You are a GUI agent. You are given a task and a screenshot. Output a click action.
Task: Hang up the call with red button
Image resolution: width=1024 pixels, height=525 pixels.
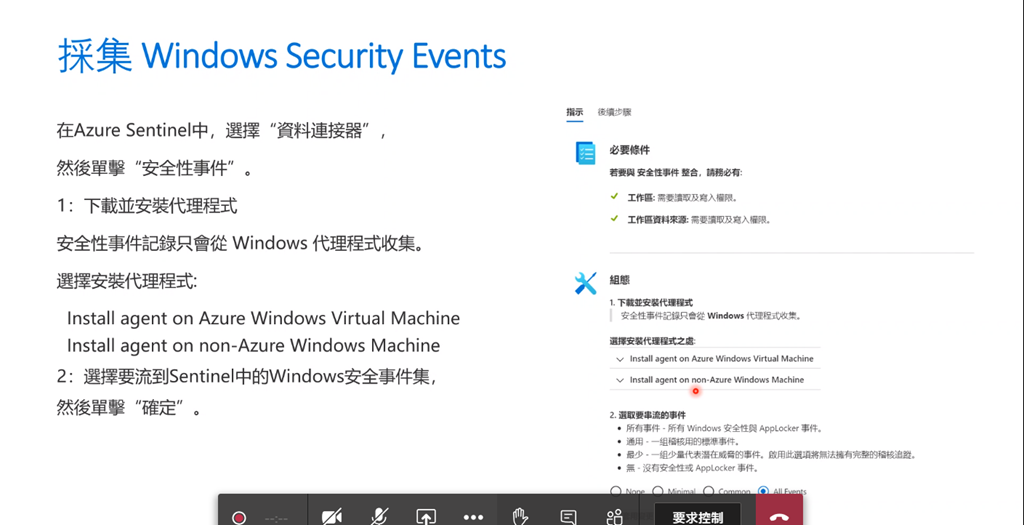coord(779,515)
